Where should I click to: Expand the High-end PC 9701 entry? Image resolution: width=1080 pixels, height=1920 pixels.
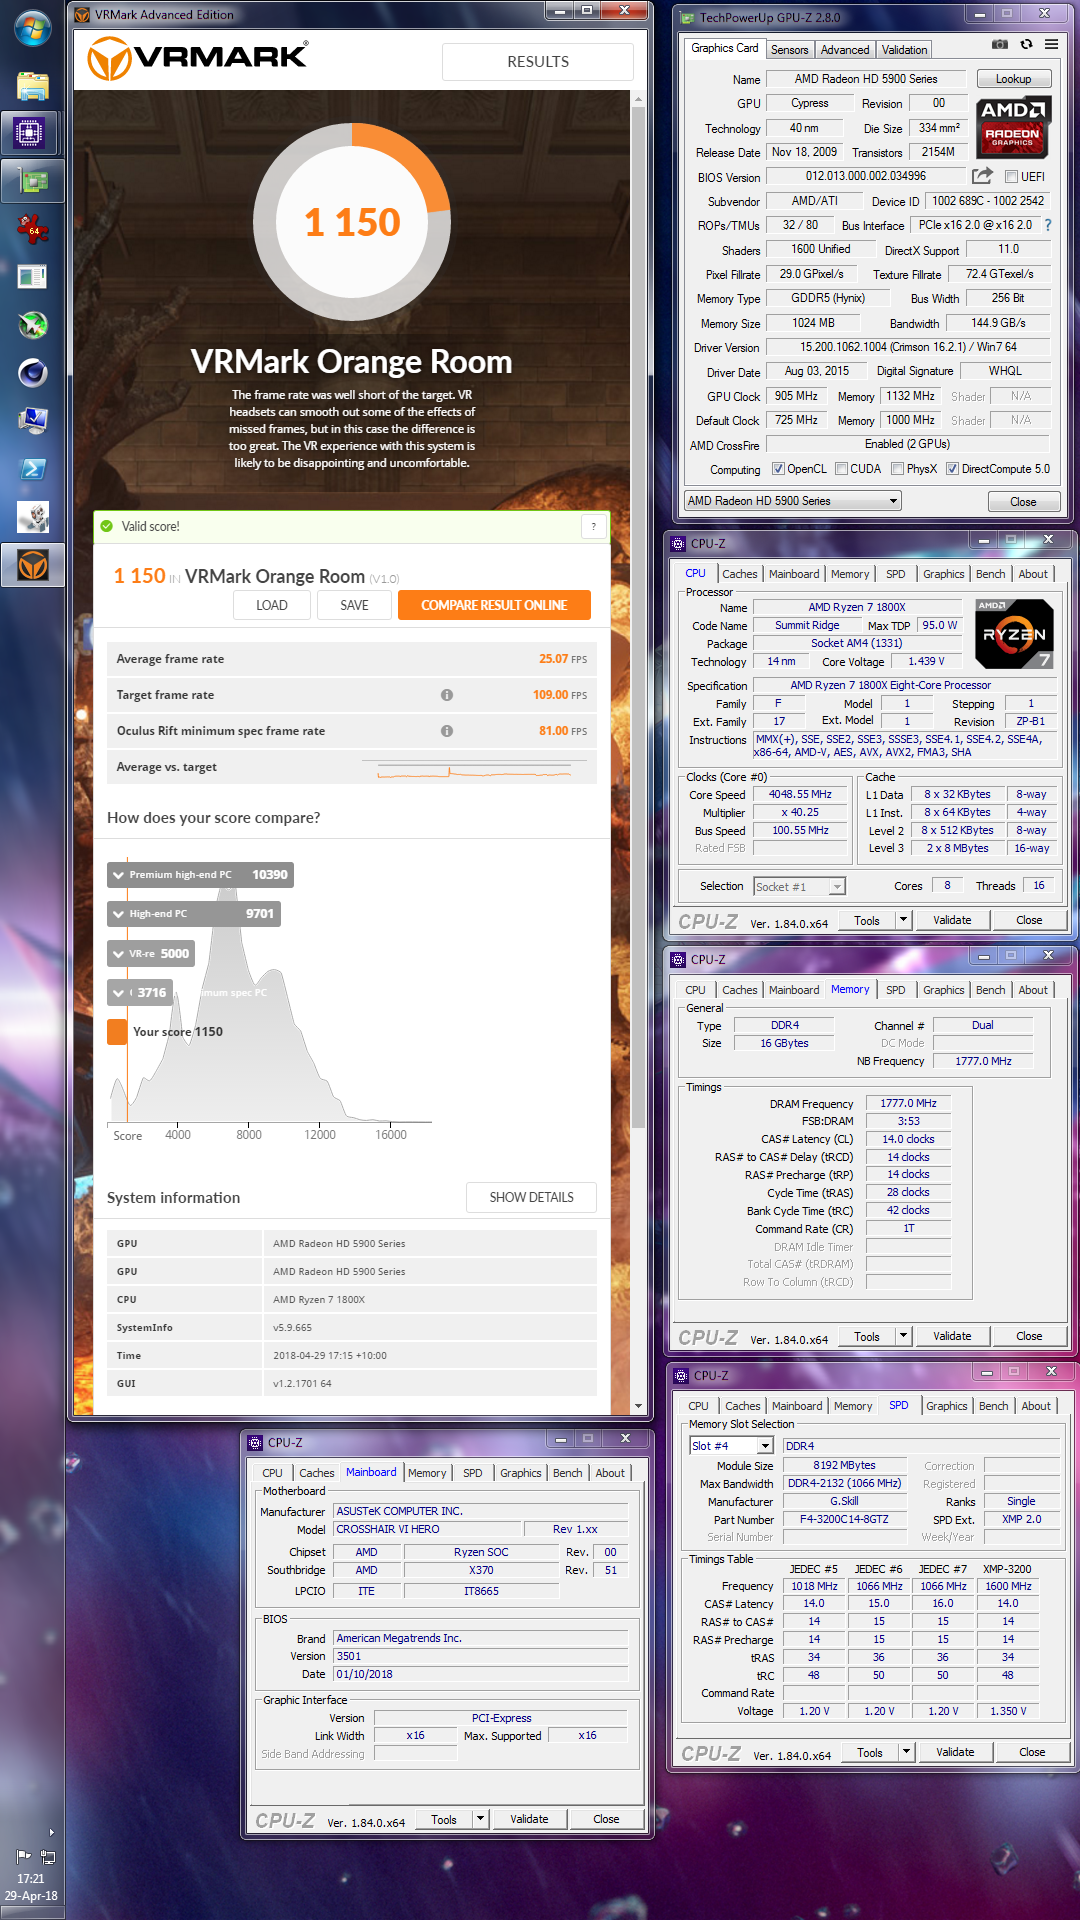tap(194, 914)
